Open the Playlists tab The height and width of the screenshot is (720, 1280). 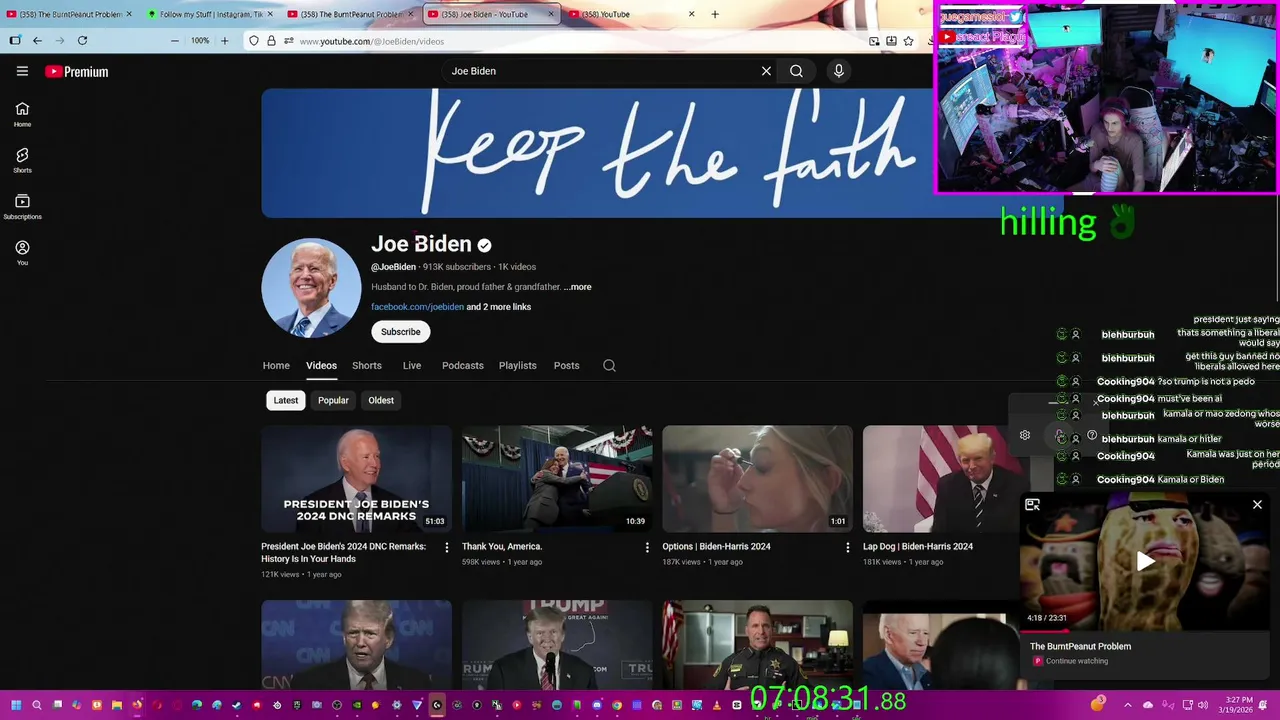[518, 366]
